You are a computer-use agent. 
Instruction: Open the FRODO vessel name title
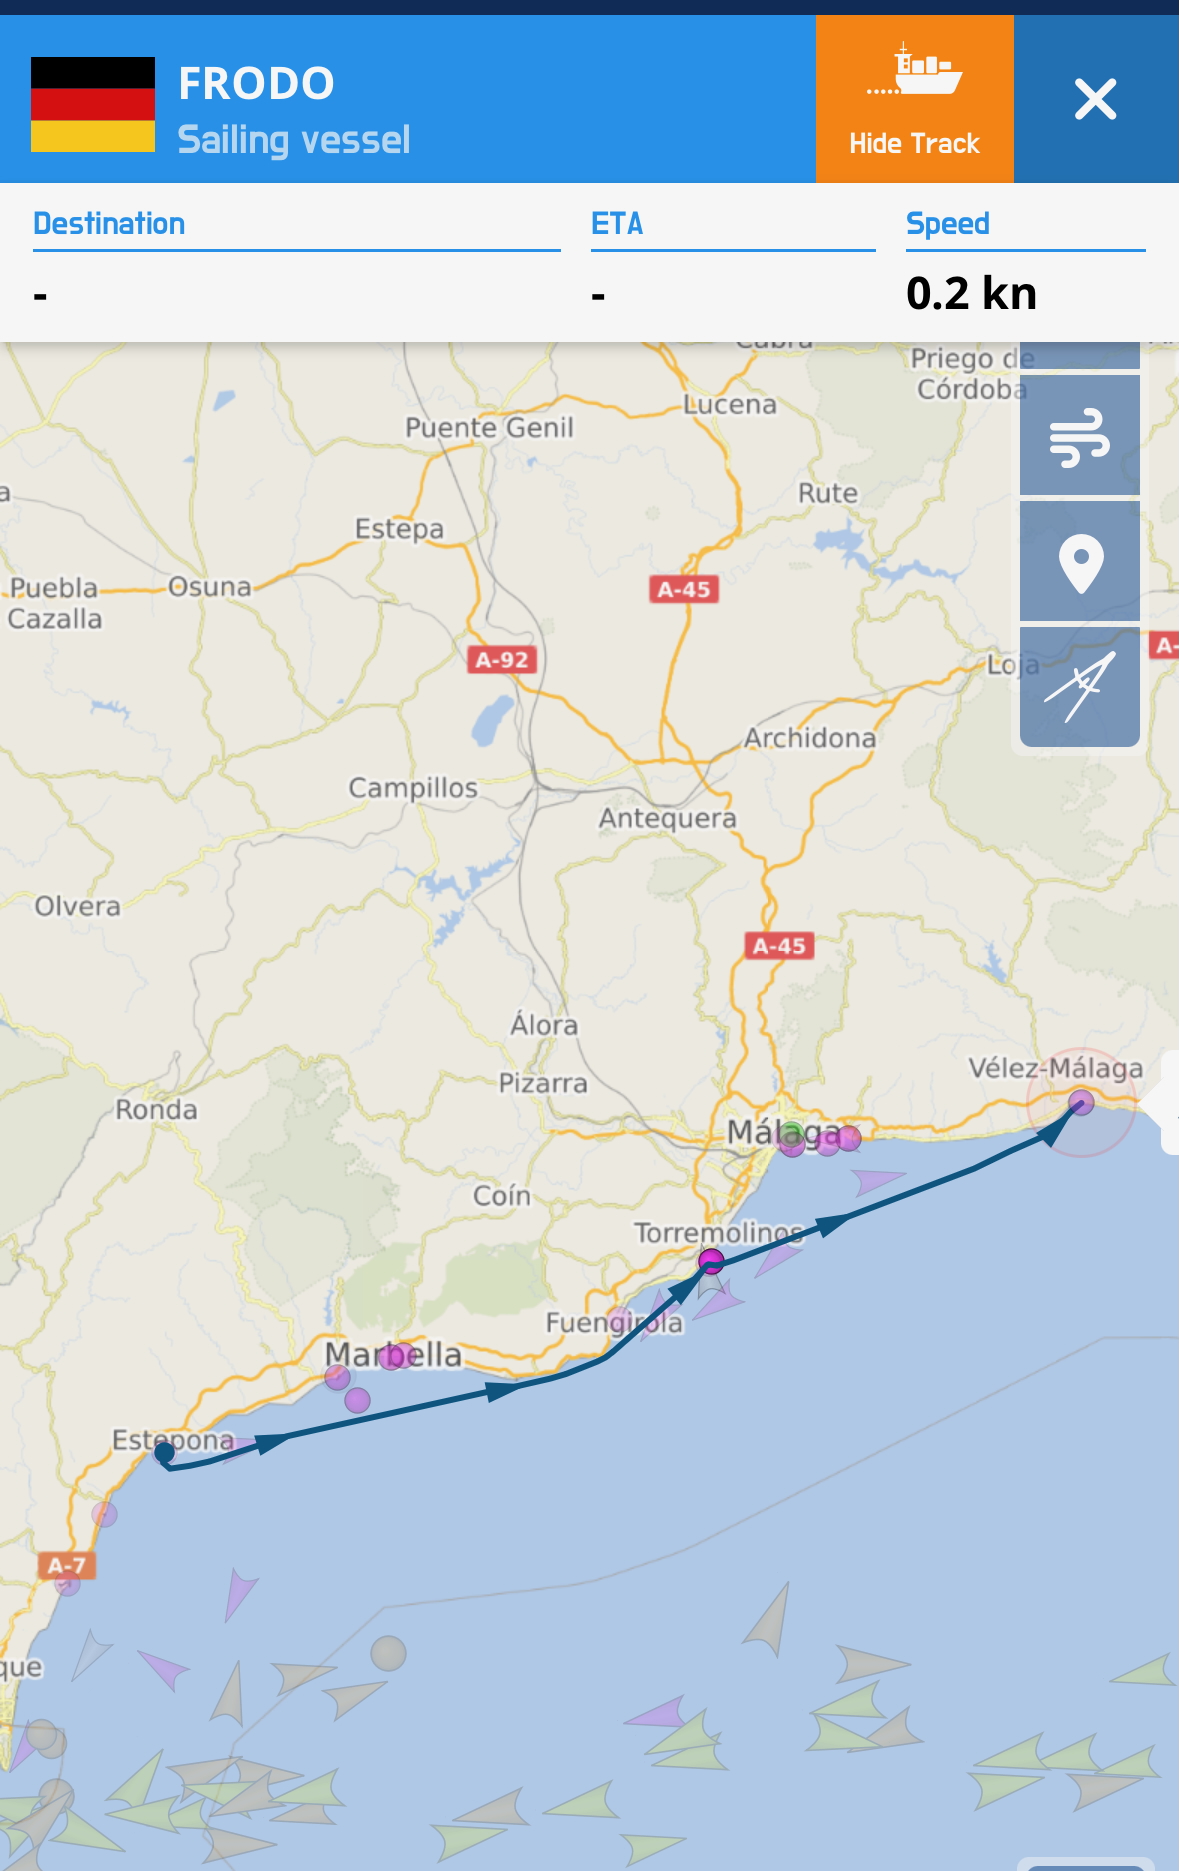[256, 83]
